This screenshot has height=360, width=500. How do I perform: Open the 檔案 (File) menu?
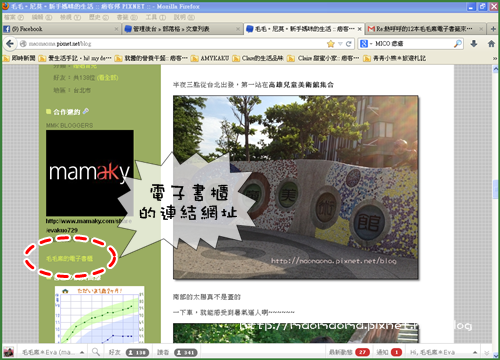pos(14,17)
